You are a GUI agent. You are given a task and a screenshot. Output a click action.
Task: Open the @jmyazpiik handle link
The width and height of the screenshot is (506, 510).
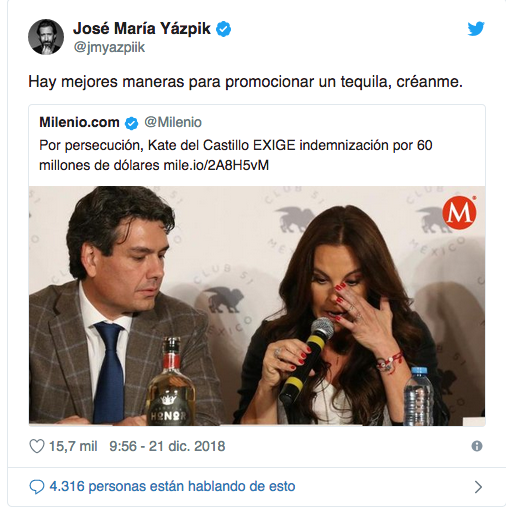point(109,47)
